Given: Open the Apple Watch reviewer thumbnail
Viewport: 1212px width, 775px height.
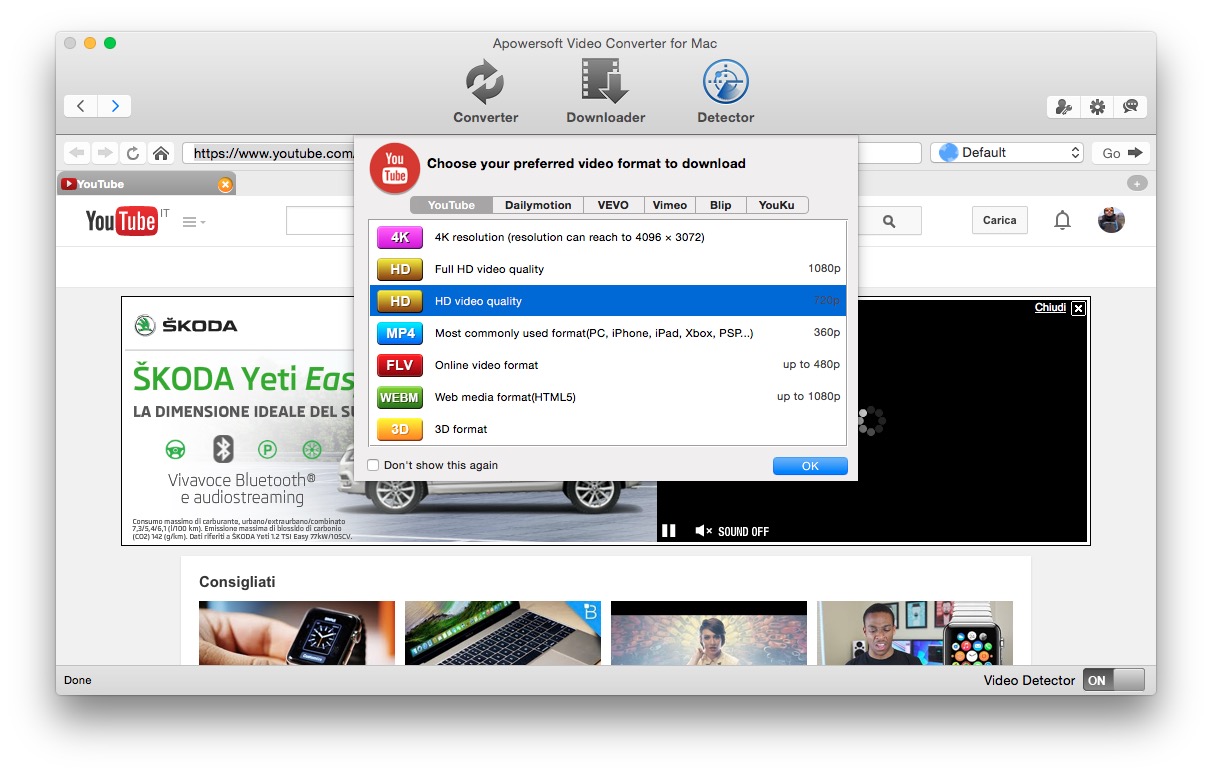Looking at the screenshot, I should click(915, 633).
